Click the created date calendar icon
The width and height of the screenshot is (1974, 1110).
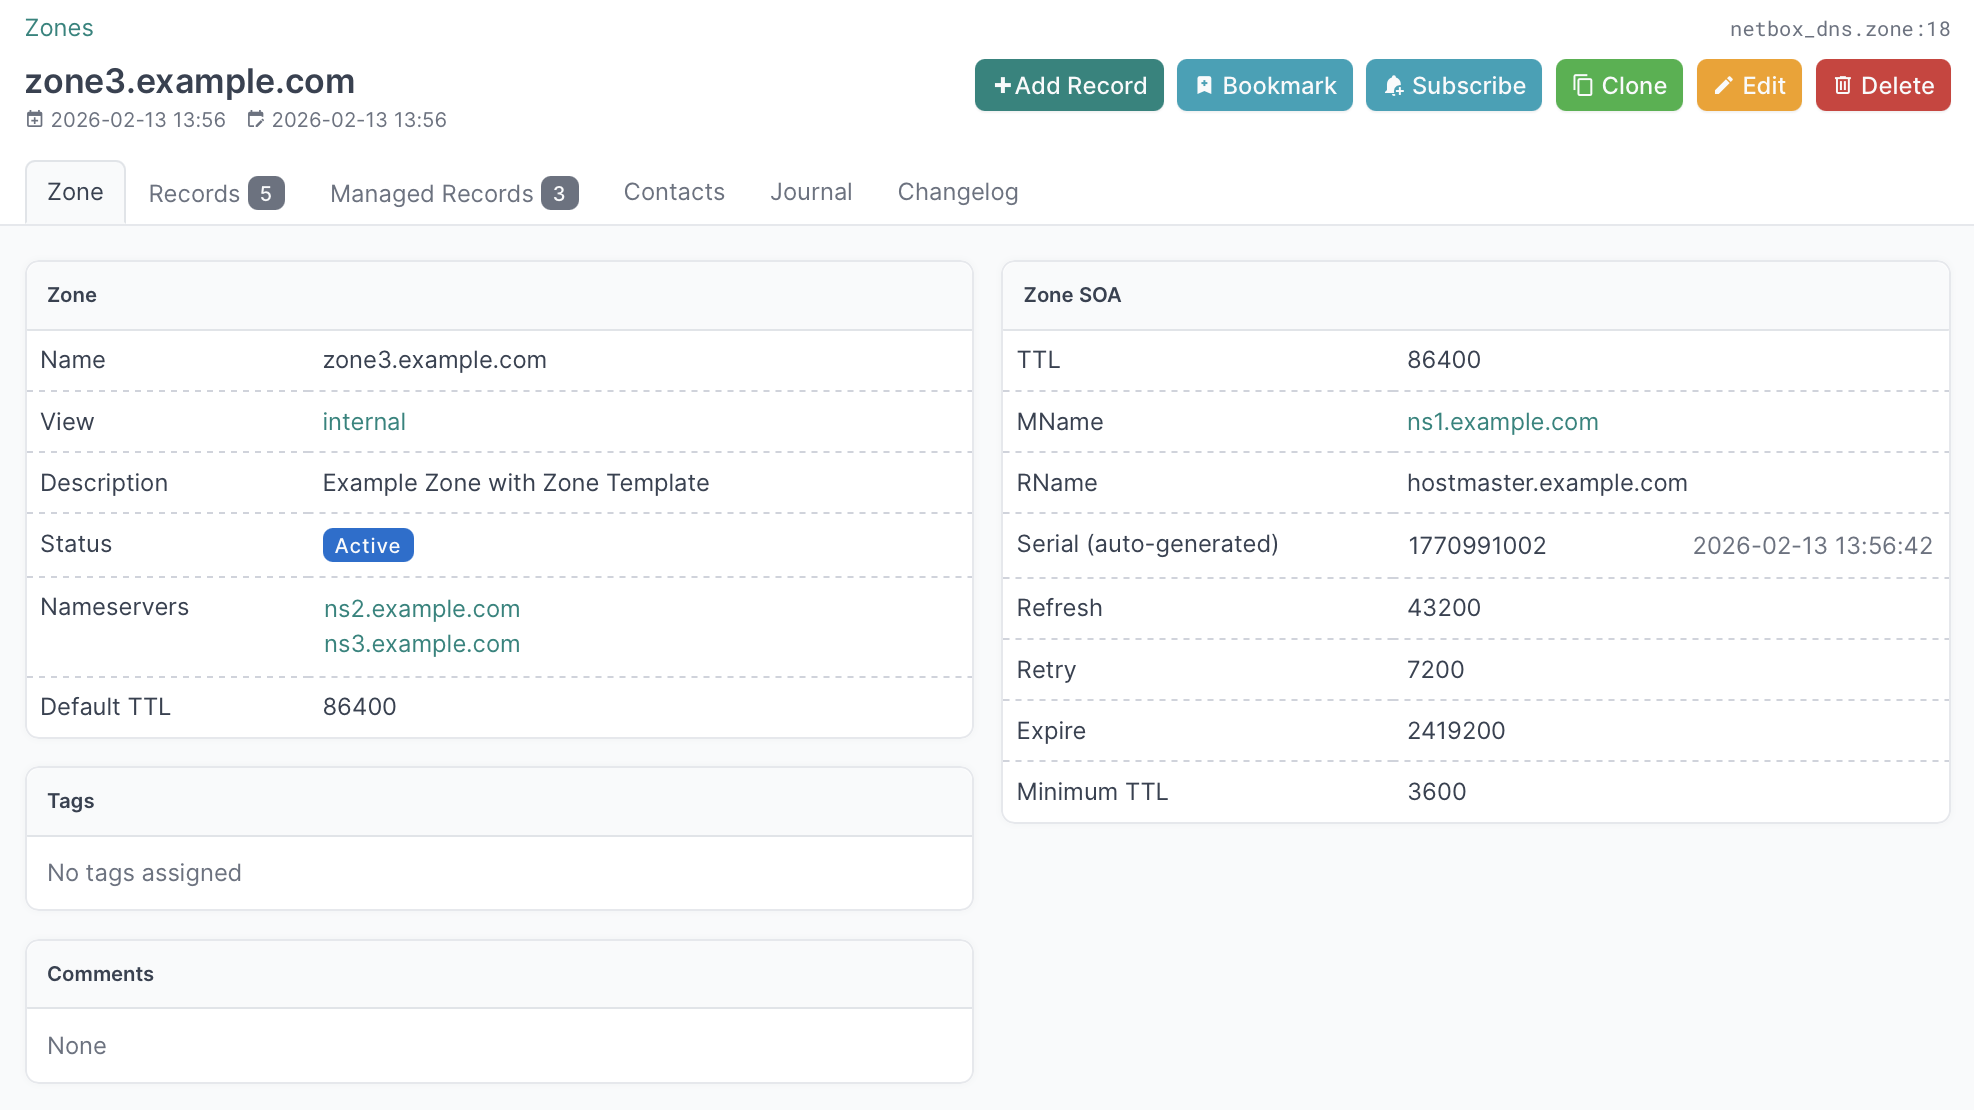point(35,120)
